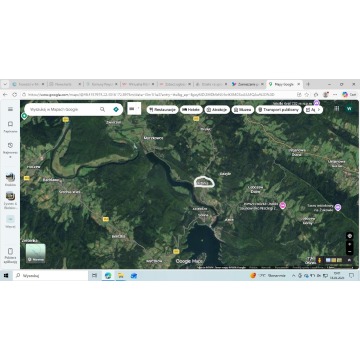Click the pink lodging marker near Łobozew
Viewport: 360px width, 360px height.
[x=283, y=205]
